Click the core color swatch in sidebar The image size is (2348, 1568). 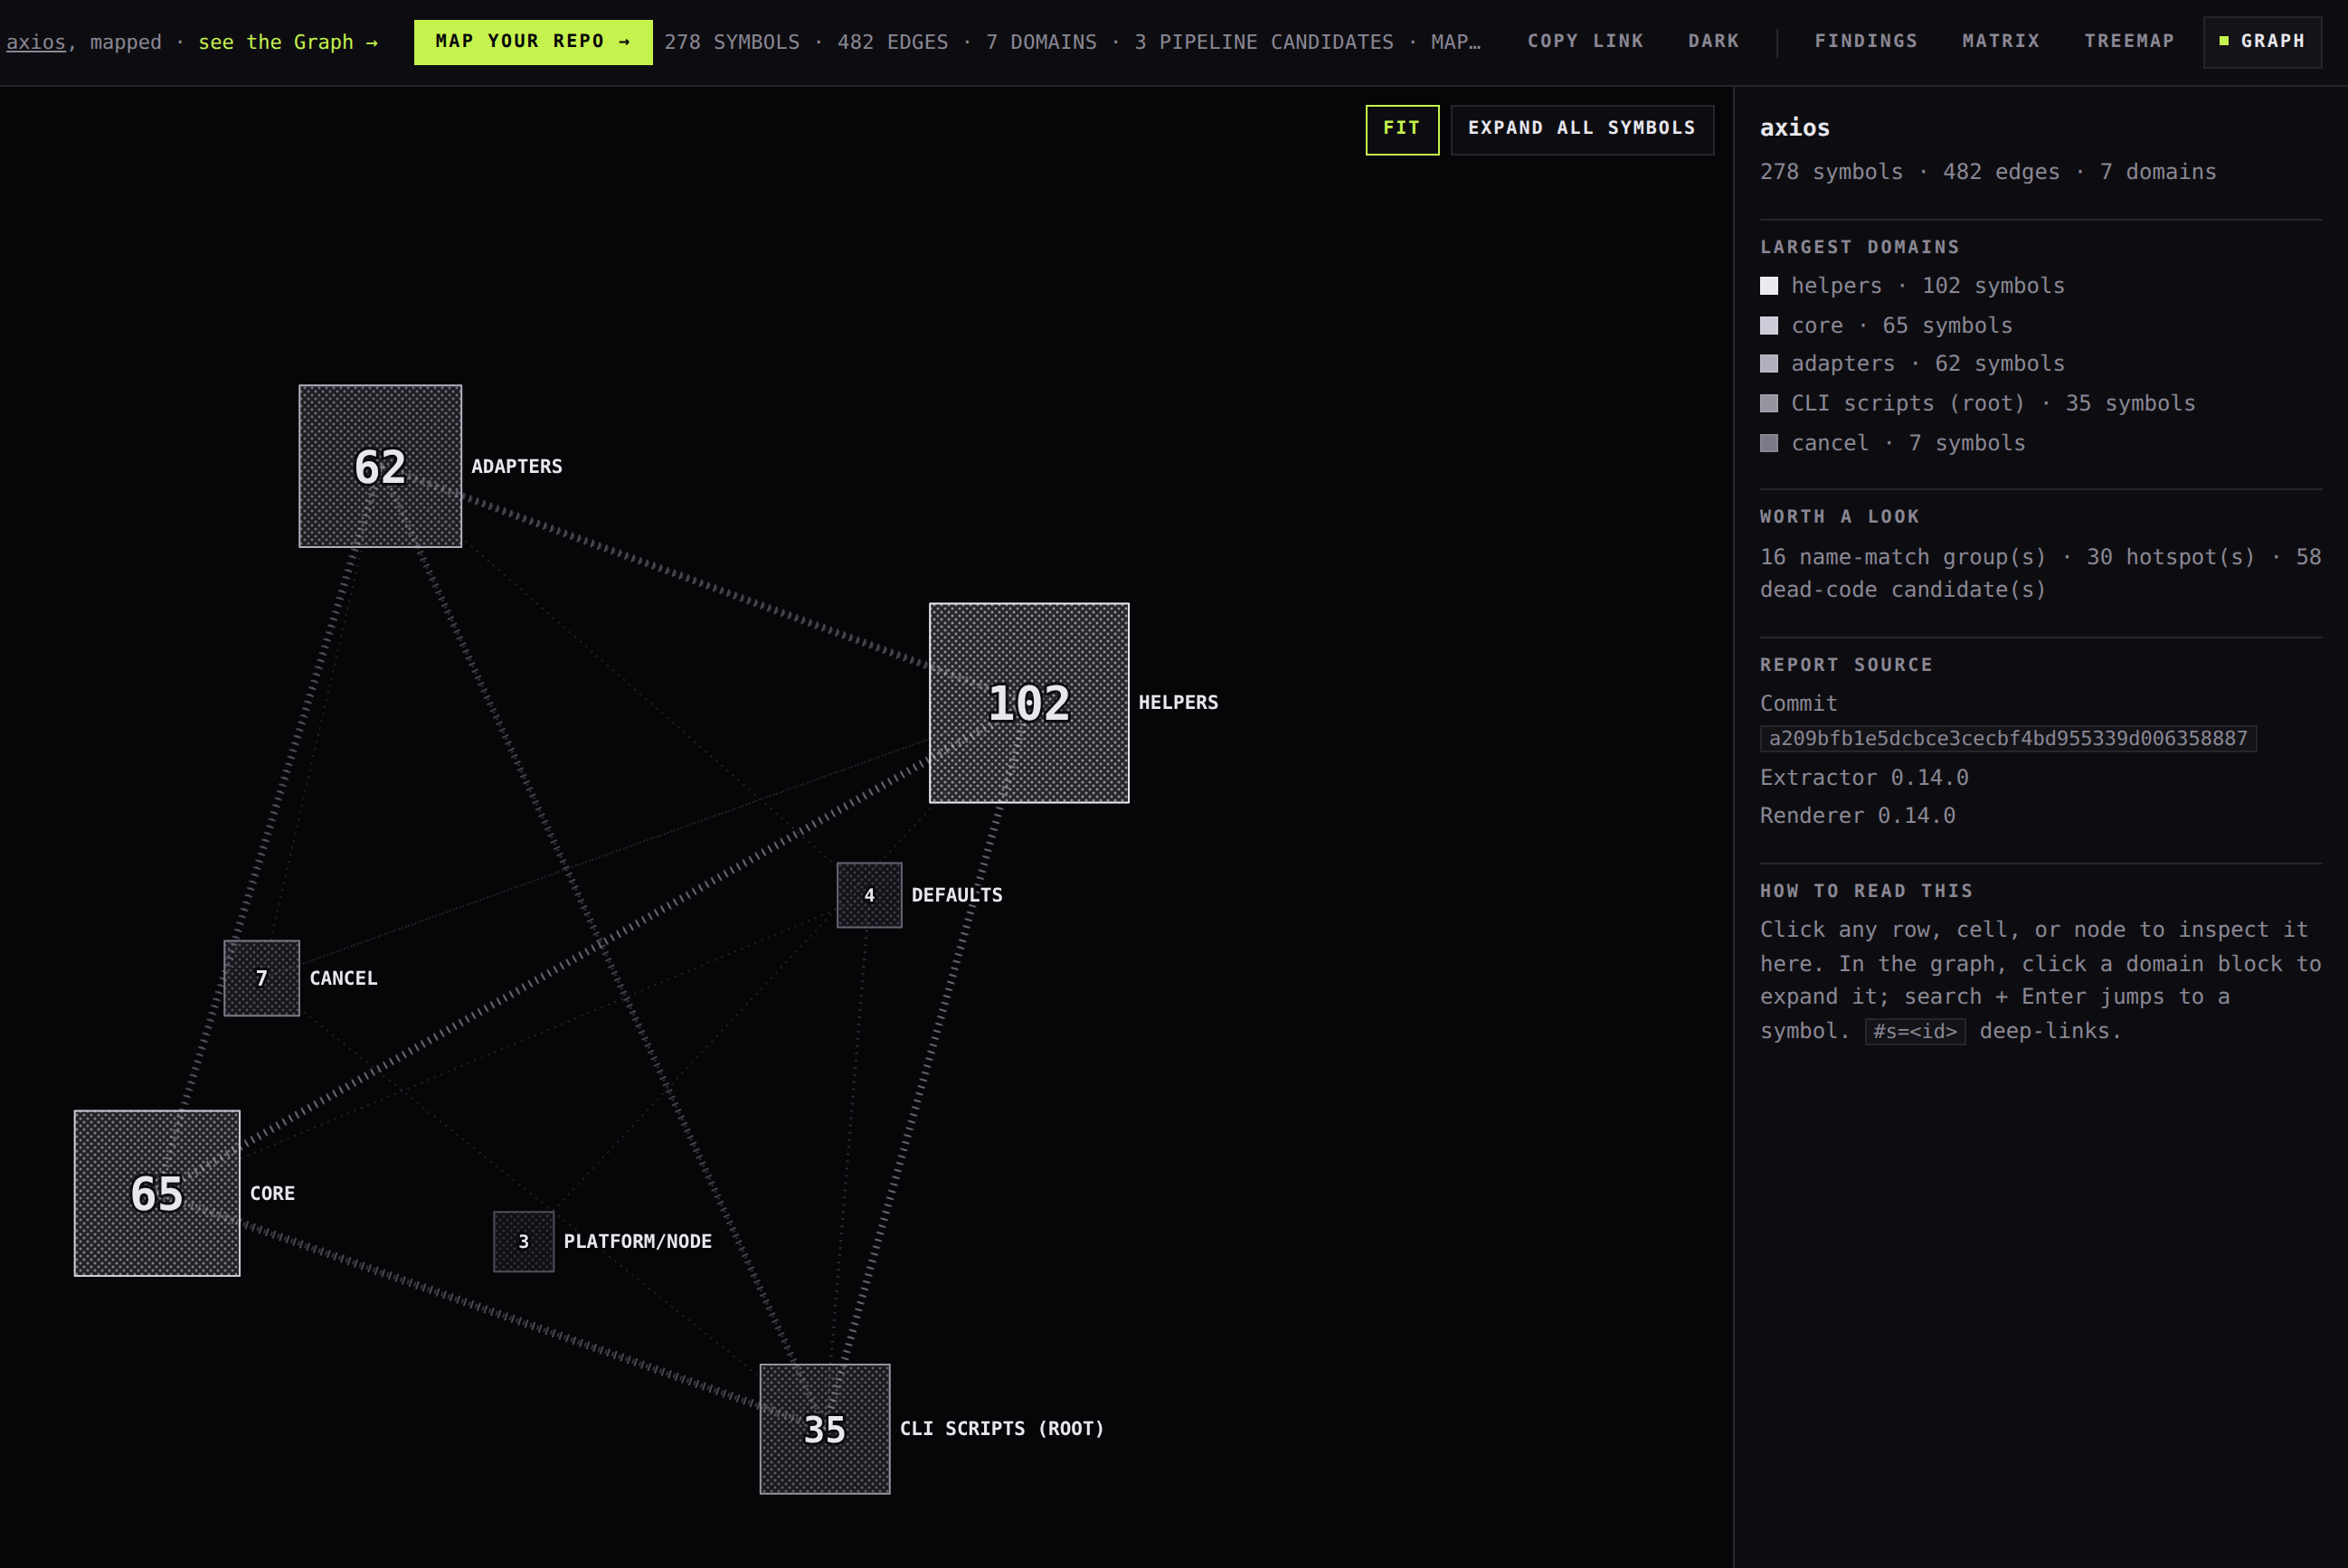(x=1769, y=326)
